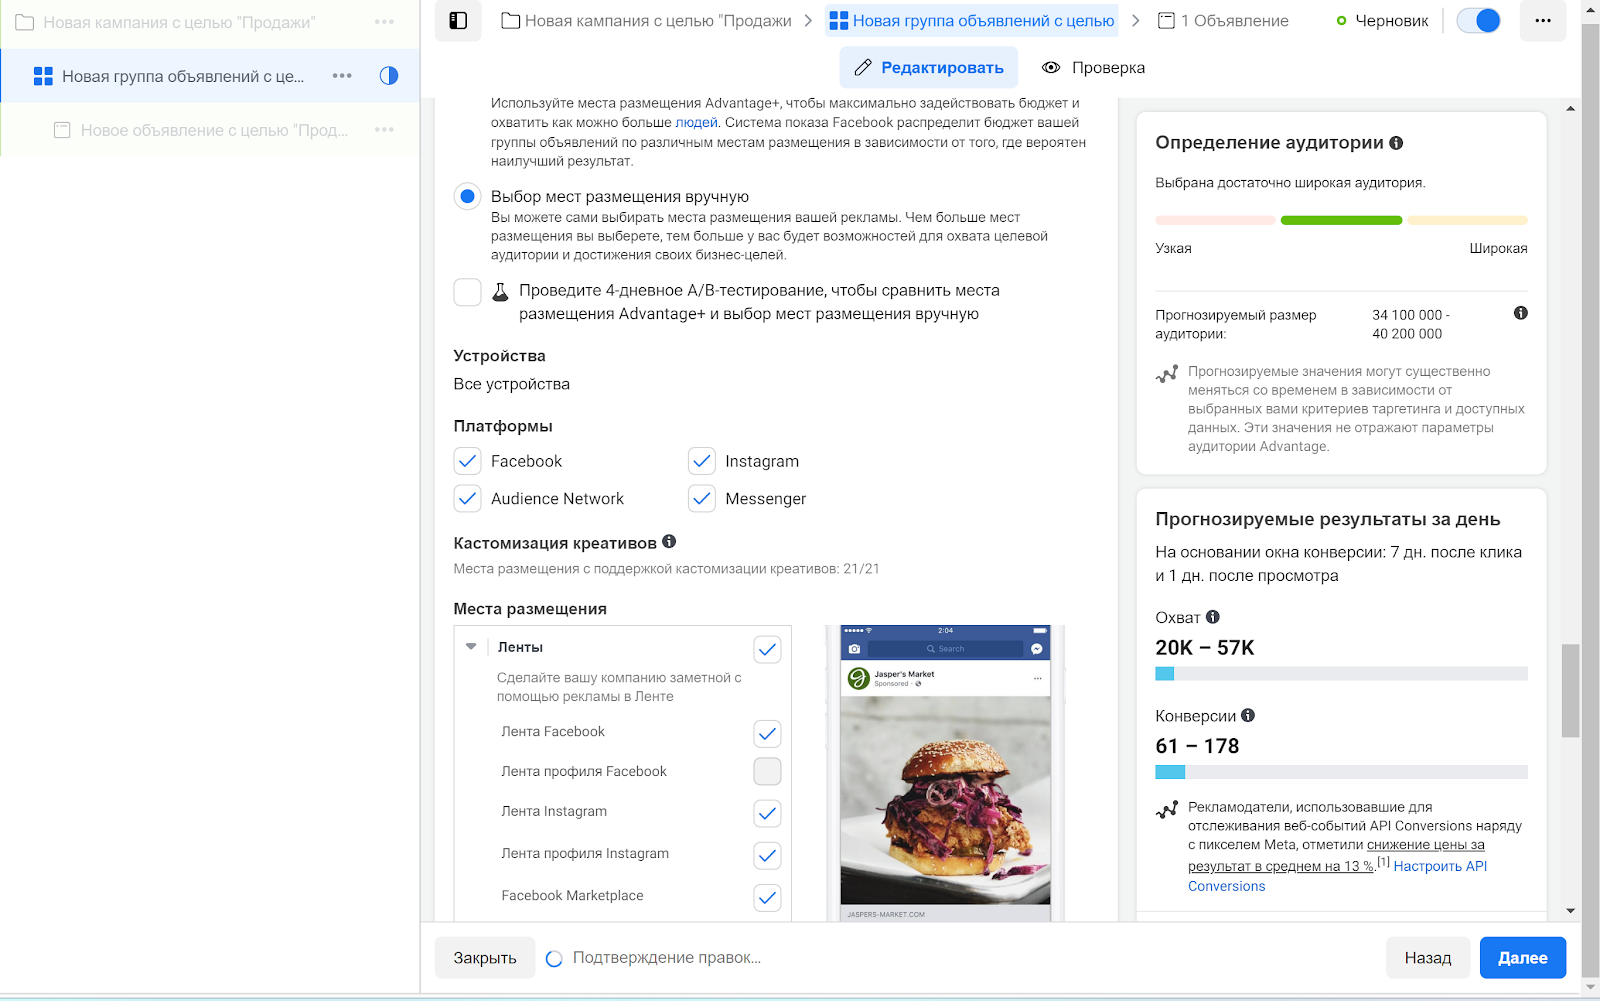Open '1 Объявление' breadcrumb

[x=1222, y=21]
